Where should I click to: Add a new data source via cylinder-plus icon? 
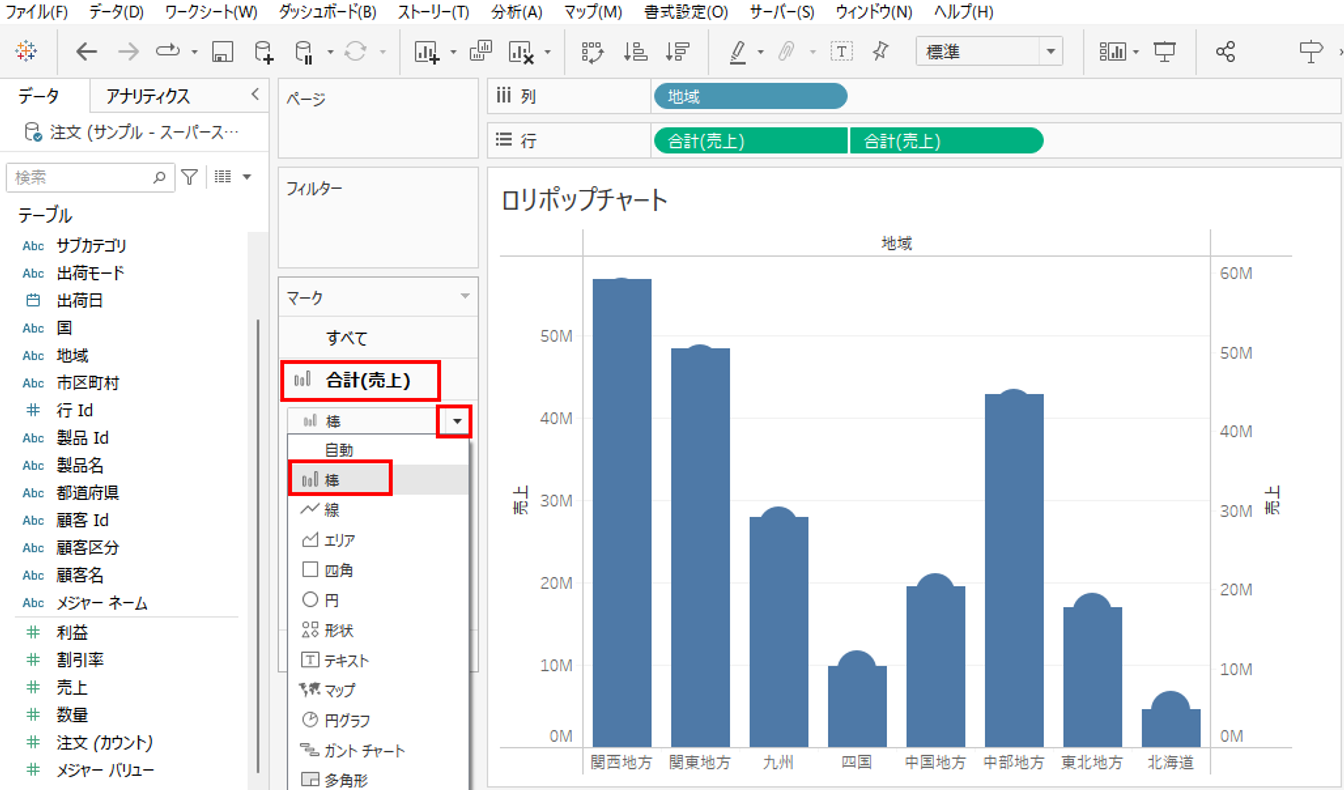click(x=263, y=52)
